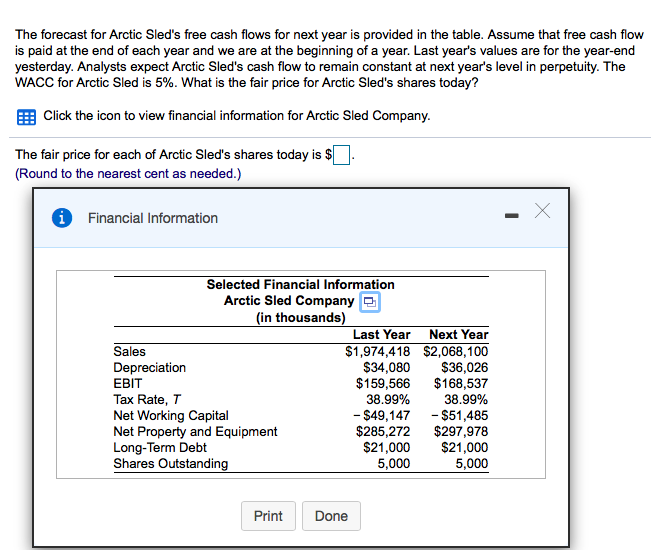The image size is (670, 553).
Task: Select next year sales value $2,068,100
Action: coord(455,351)
